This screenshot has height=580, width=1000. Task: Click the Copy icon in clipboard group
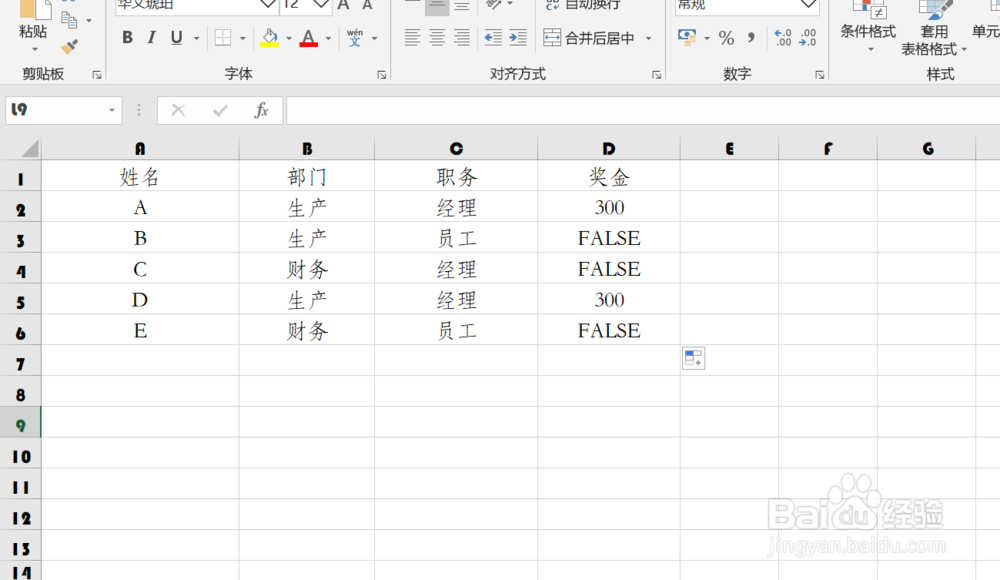(70, 20)
